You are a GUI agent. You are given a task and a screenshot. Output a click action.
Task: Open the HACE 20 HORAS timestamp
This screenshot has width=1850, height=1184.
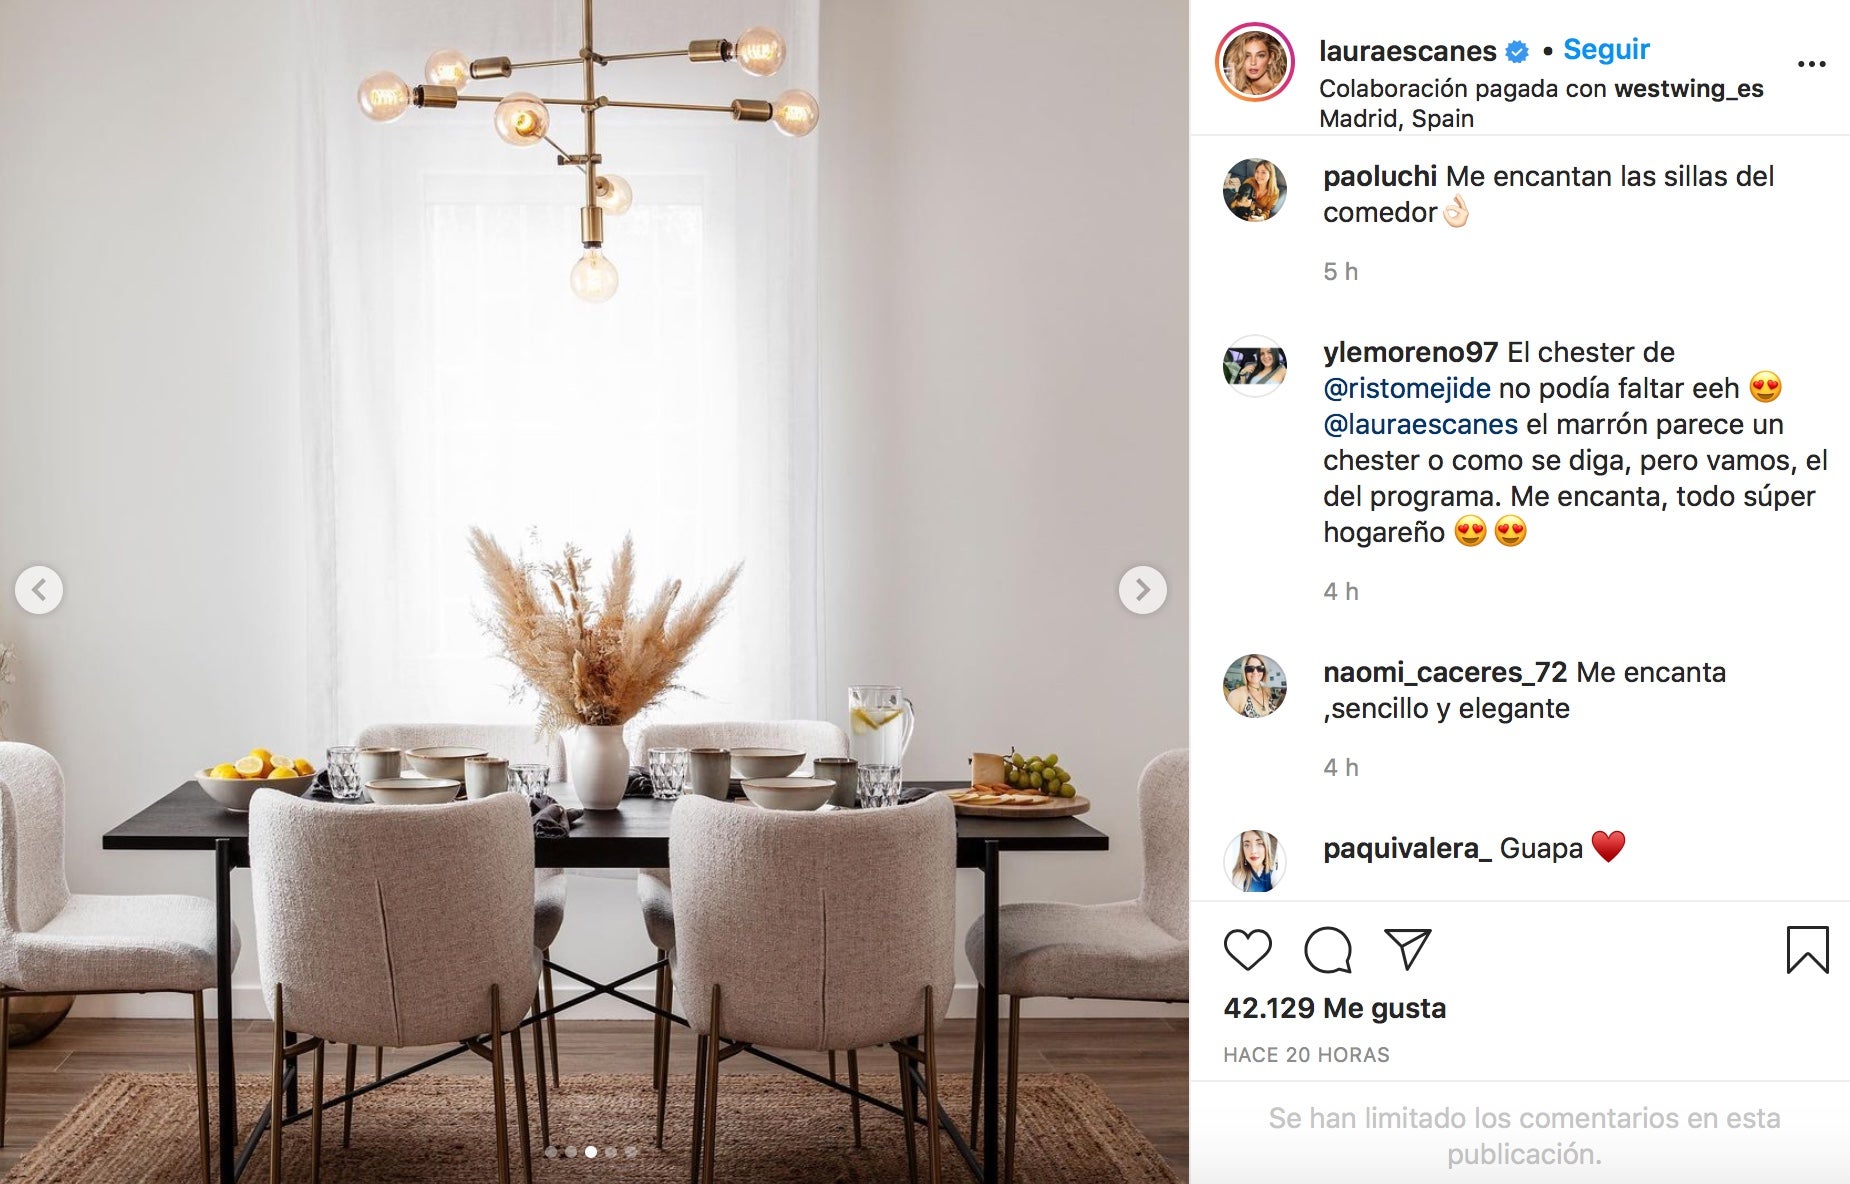click(1306, 1055)
